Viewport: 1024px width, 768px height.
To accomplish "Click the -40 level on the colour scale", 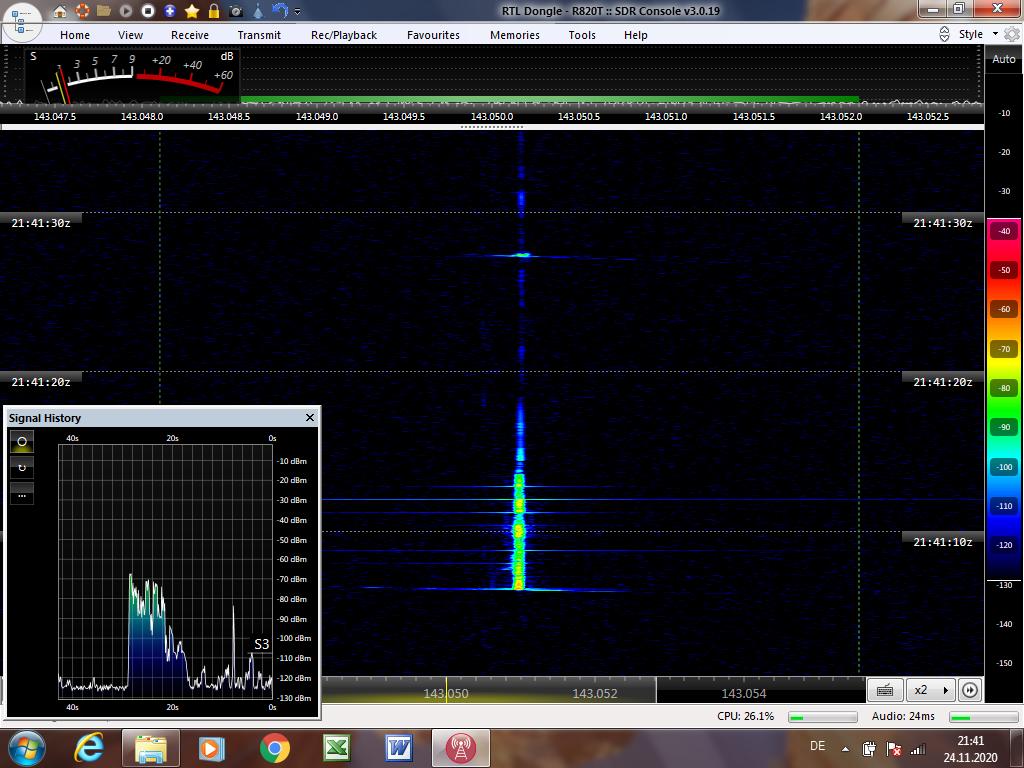I will coord(1004,231).
